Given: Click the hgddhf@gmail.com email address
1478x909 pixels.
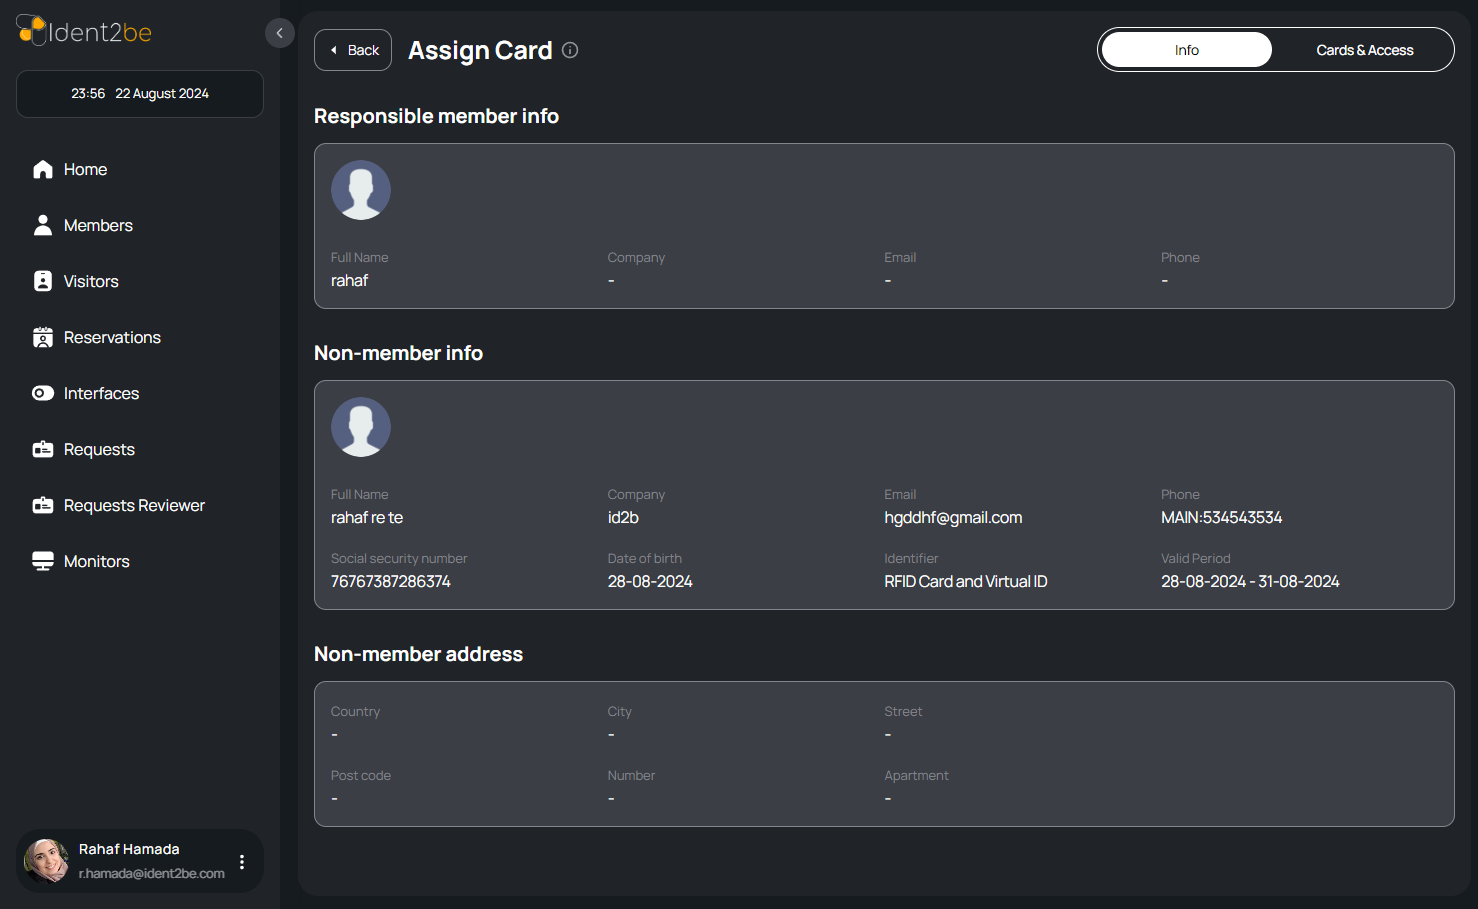Looking at the screenshot, I should (x=953, y=518).
